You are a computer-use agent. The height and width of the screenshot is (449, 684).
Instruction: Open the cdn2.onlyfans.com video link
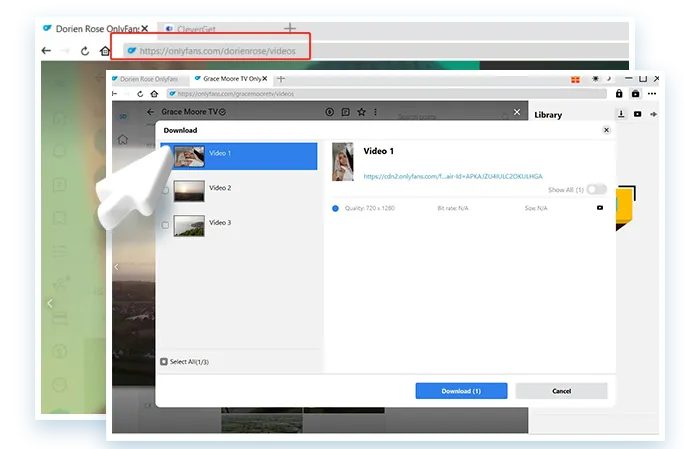pos(453,176)
